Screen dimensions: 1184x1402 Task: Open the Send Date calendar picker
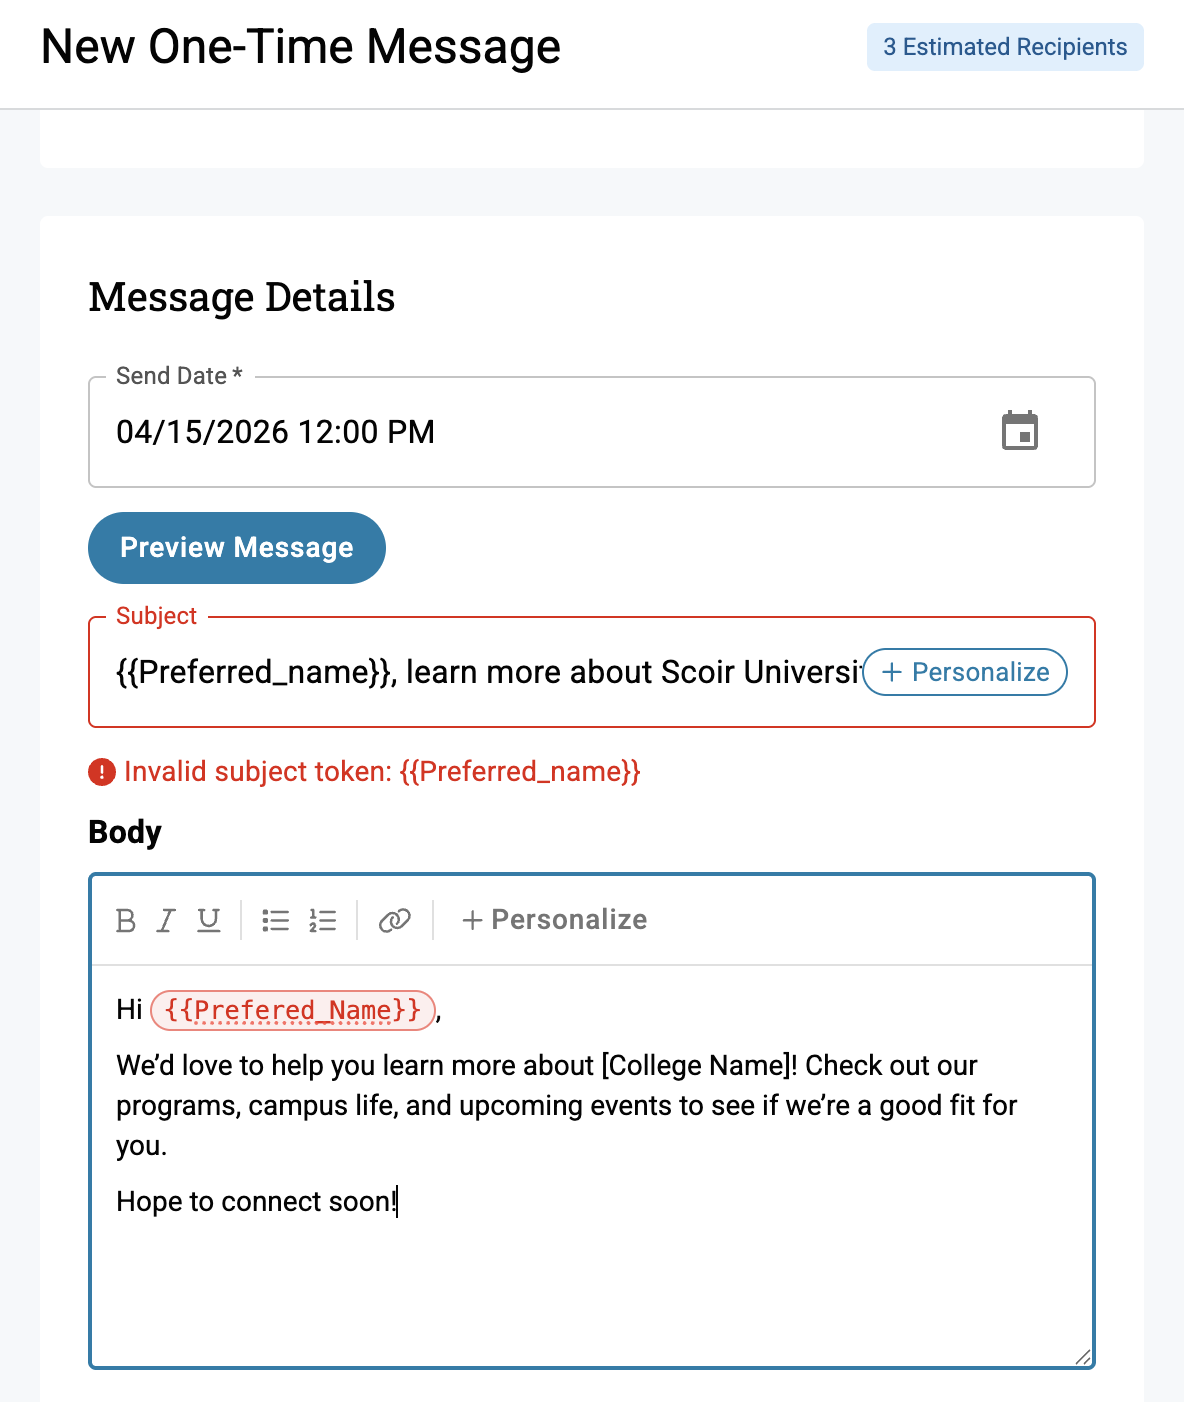coord(1020,431)
